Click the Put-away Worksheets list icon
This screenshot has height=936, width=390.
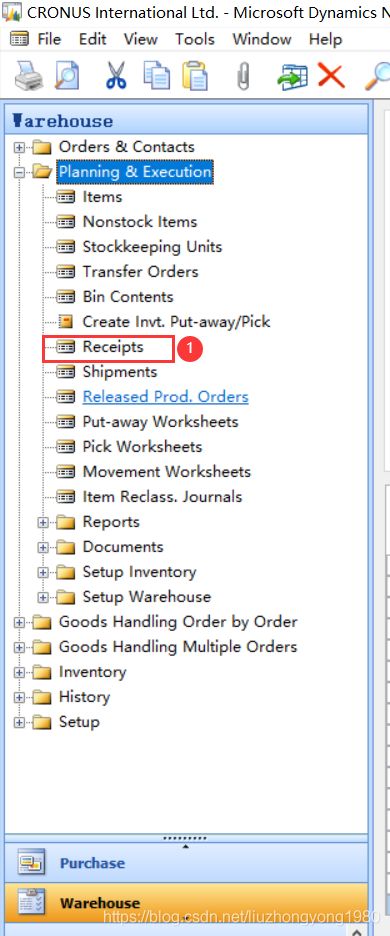(x=66, y=422)
